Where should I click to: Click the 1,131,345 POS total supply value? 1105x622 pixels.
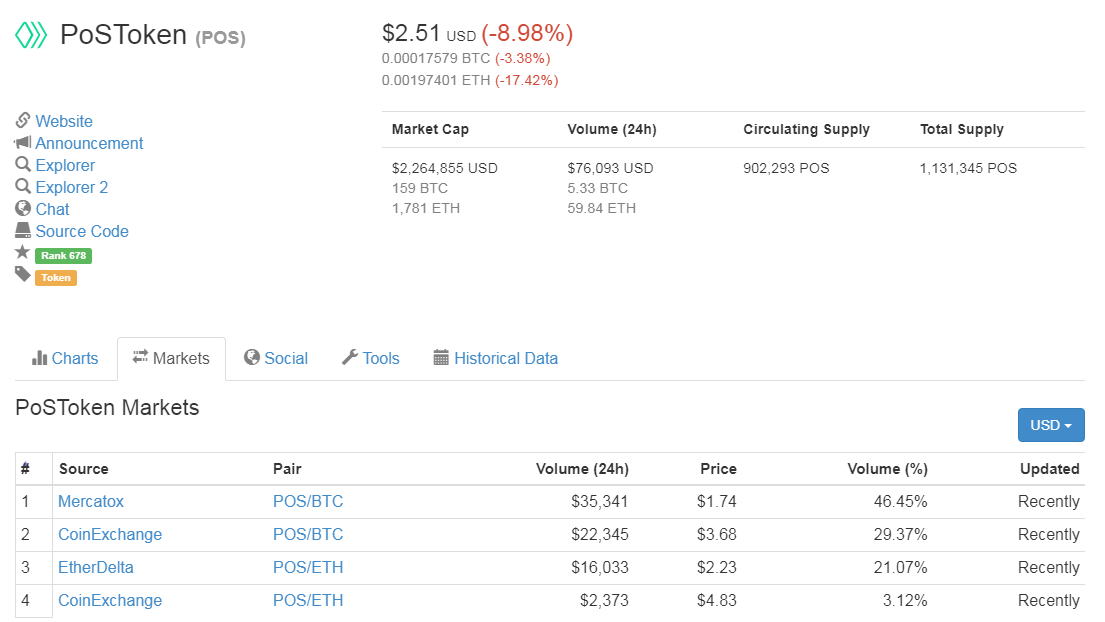(x=968, y=168)
